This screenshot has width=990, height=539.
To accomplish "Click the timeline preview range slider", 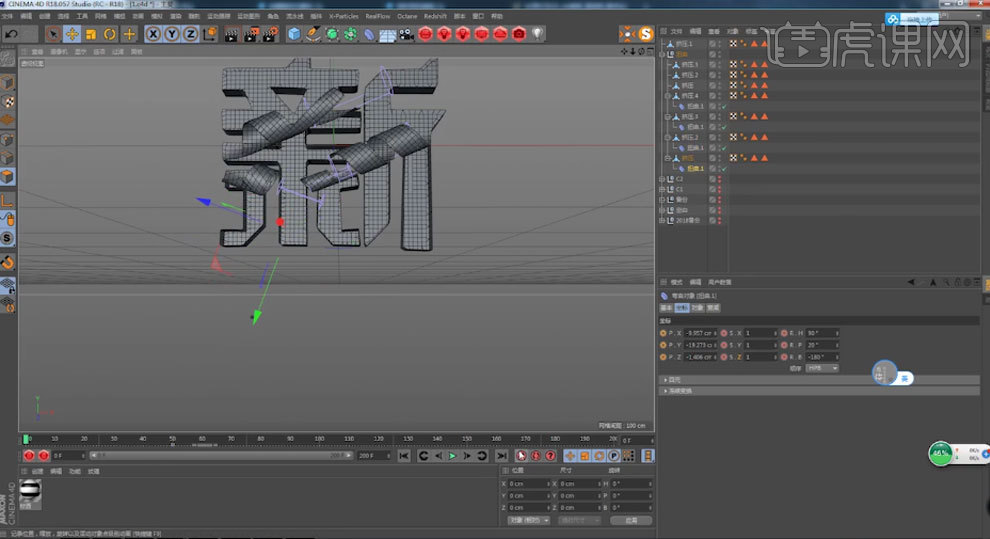I will pos(220,456).
